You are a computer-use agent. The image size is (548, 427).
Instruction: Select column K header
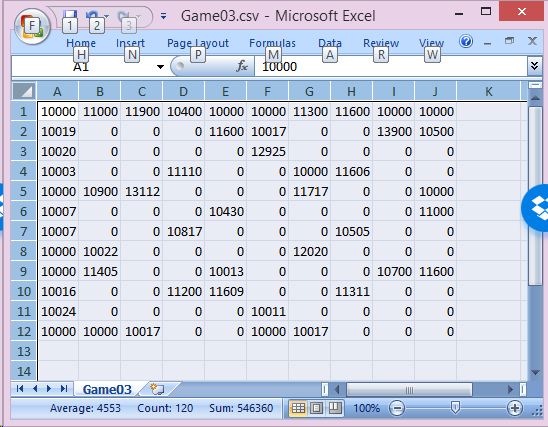pyautogui.click(x=488, y=92)
